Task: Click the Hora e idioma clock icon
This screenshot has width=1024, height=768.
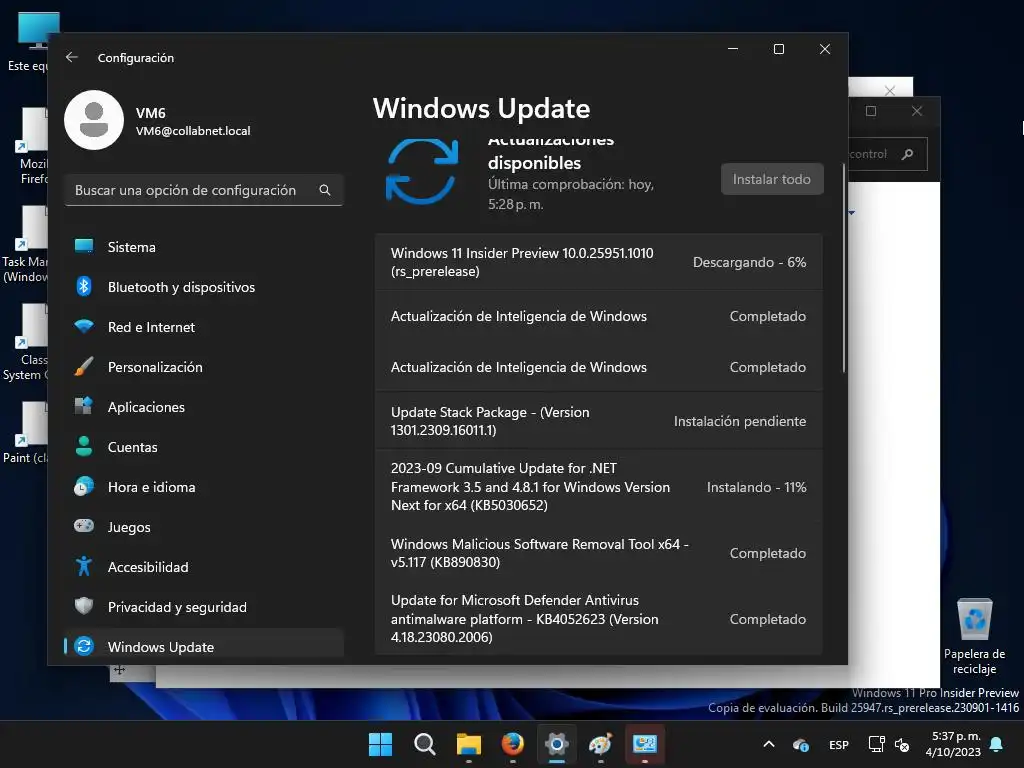Action: 84,487
